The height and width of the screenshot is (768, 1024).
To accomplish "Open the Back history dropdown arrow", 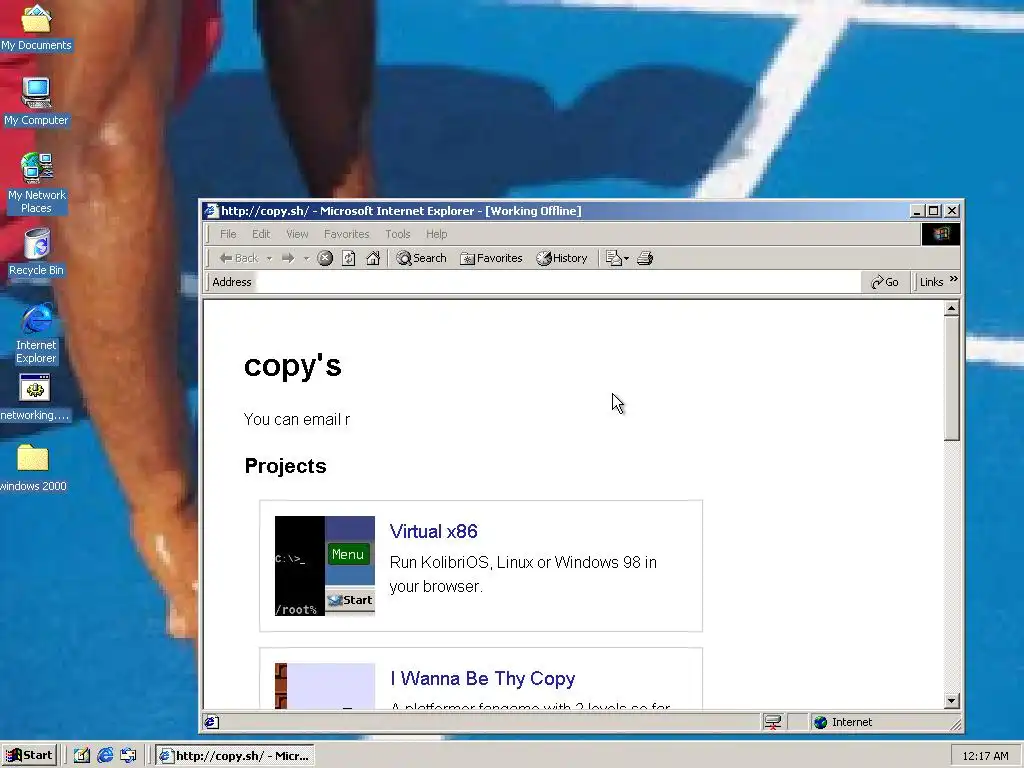I will point(269,259).
